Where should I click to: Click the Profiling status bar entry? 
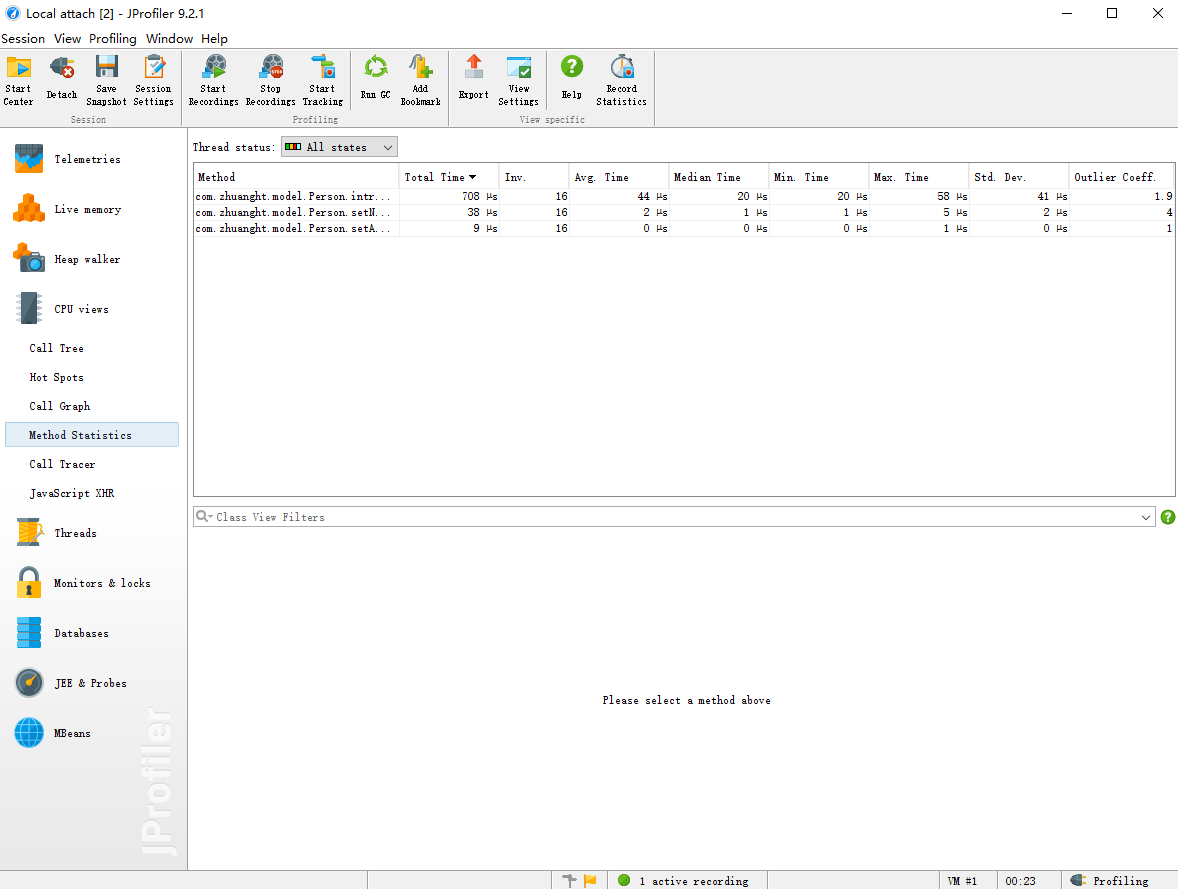coord(1110,881)
